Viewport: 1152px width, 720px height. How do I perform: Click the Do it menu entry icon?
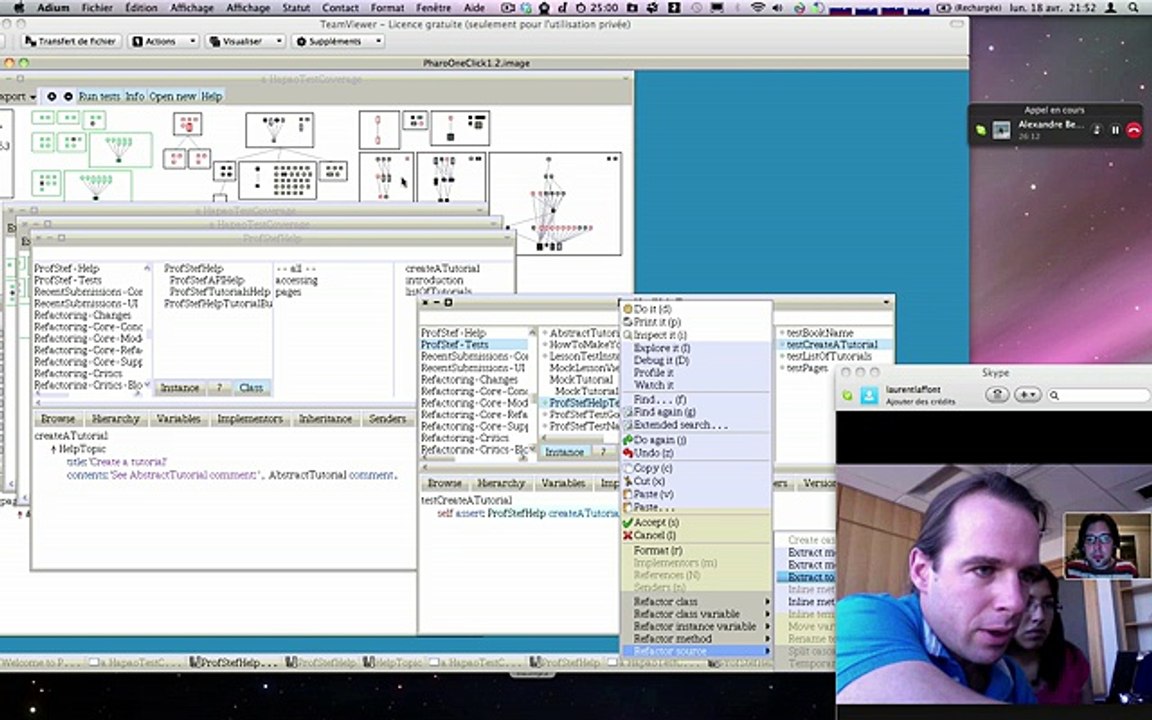627,309
